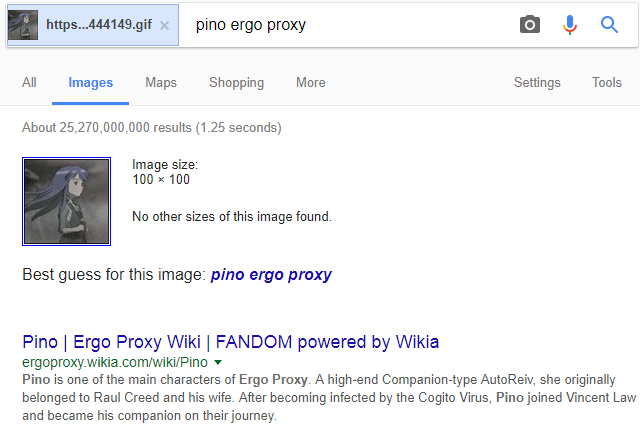640x432 pixels.
Task: Click the best guess 'pino ergo proxy' link
Action: [x=271, y=274]
